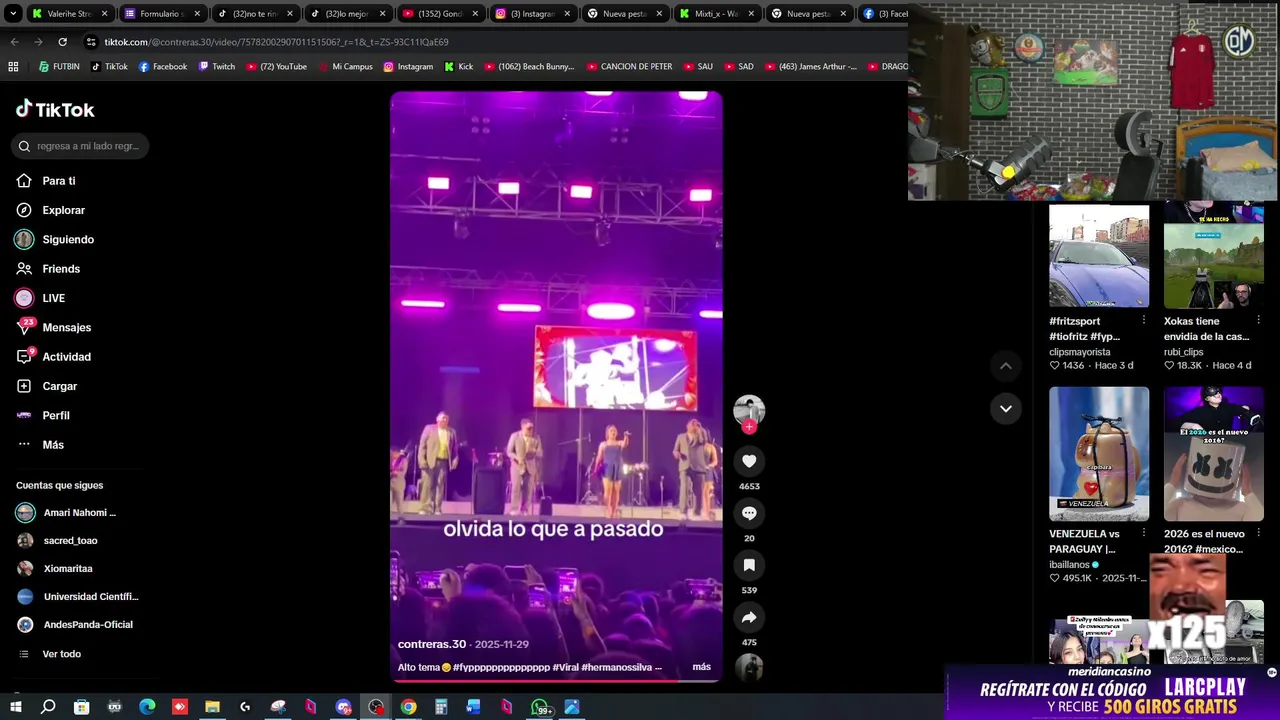Open Chrome tab search dropdown
This screenshot has height=720, width=1280.
[13, 14]
